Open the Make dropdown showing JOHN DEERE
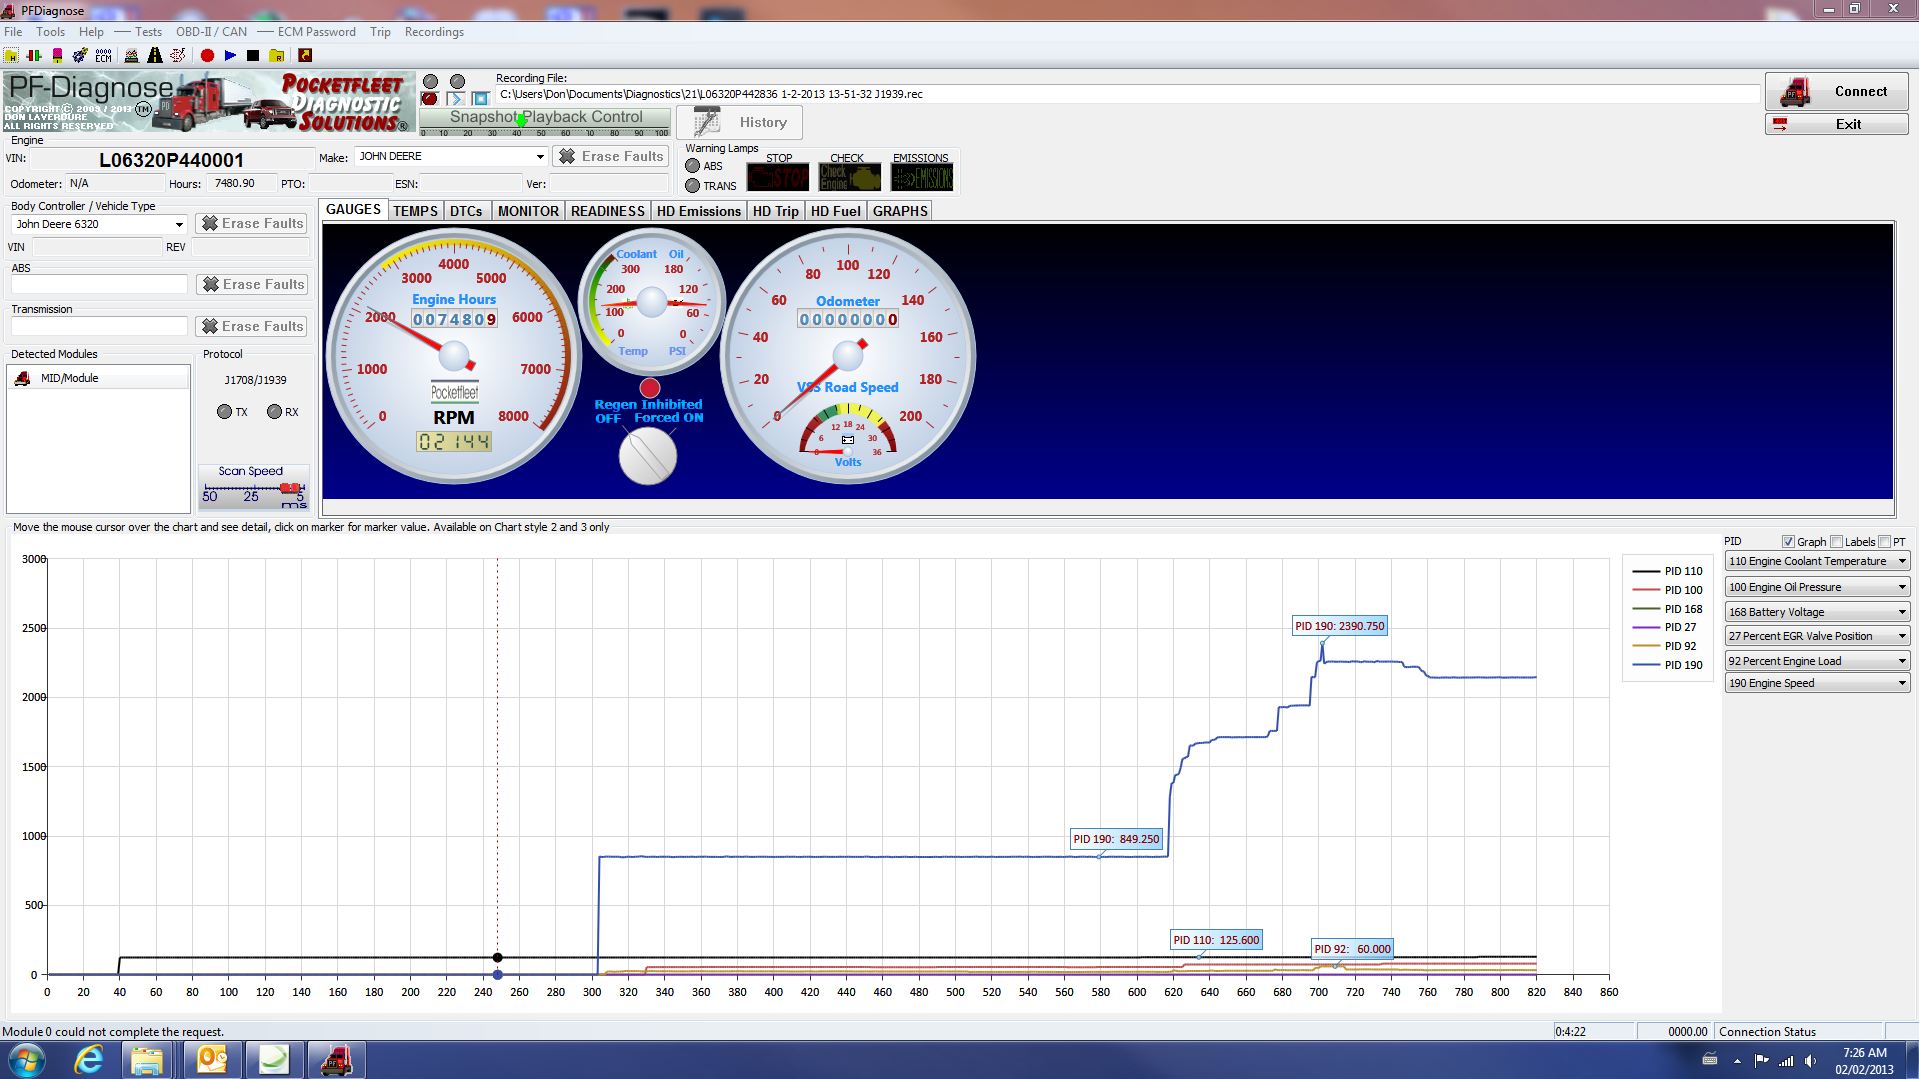 (x=451, y=156)
